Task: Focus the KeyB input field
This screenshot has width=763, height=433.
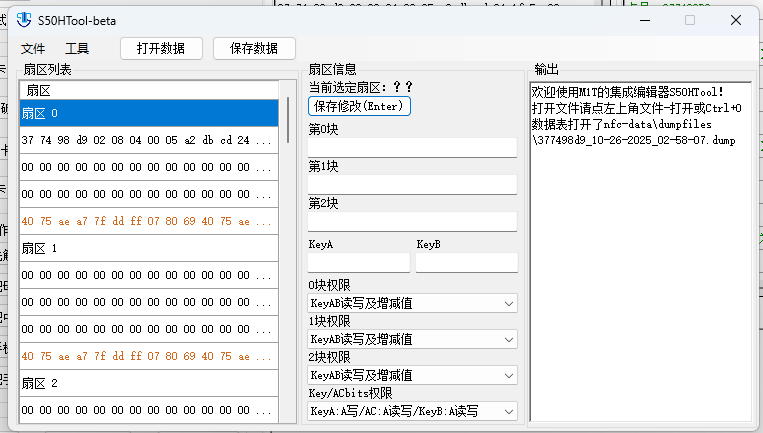Action: pyautogui.click(x=466, y=263)
